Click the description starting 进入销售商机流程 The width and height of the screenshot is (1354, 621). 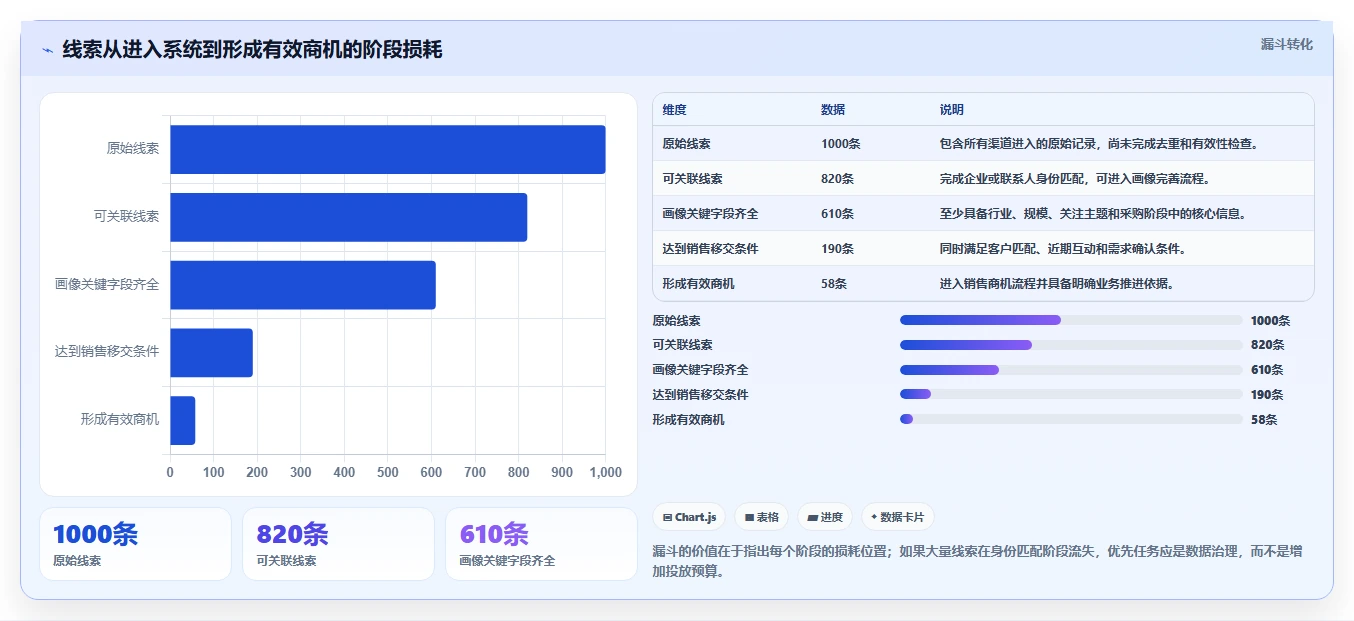point(1057,284)
